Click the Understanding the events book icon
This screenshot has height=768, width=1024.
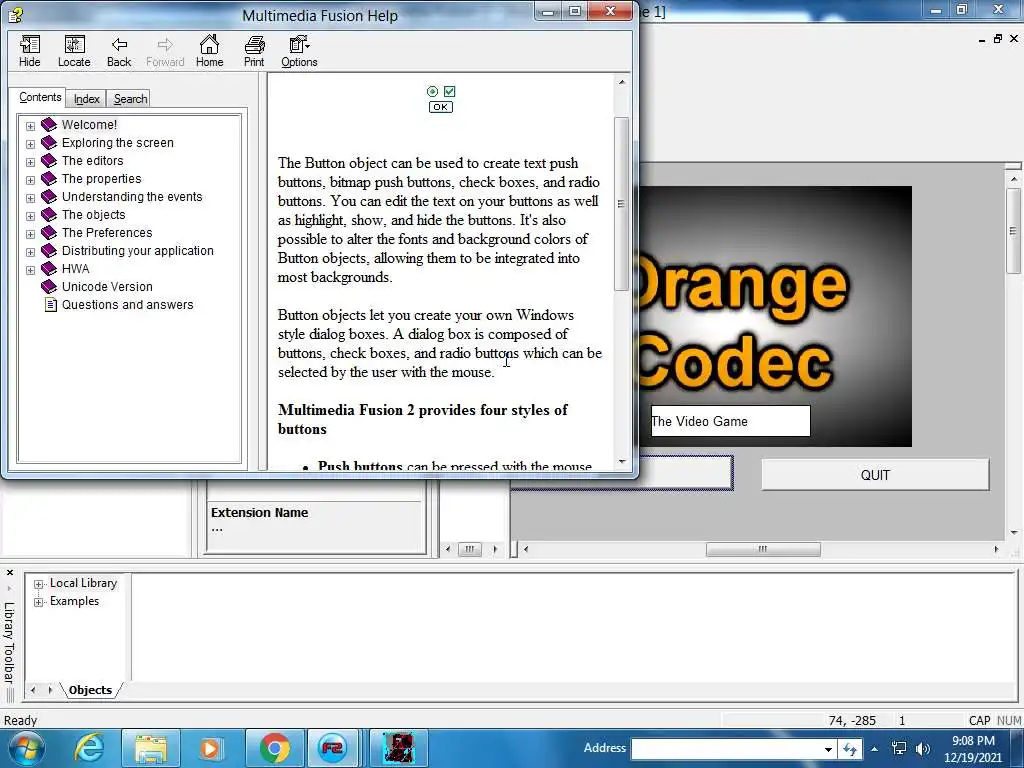point(49,196)
